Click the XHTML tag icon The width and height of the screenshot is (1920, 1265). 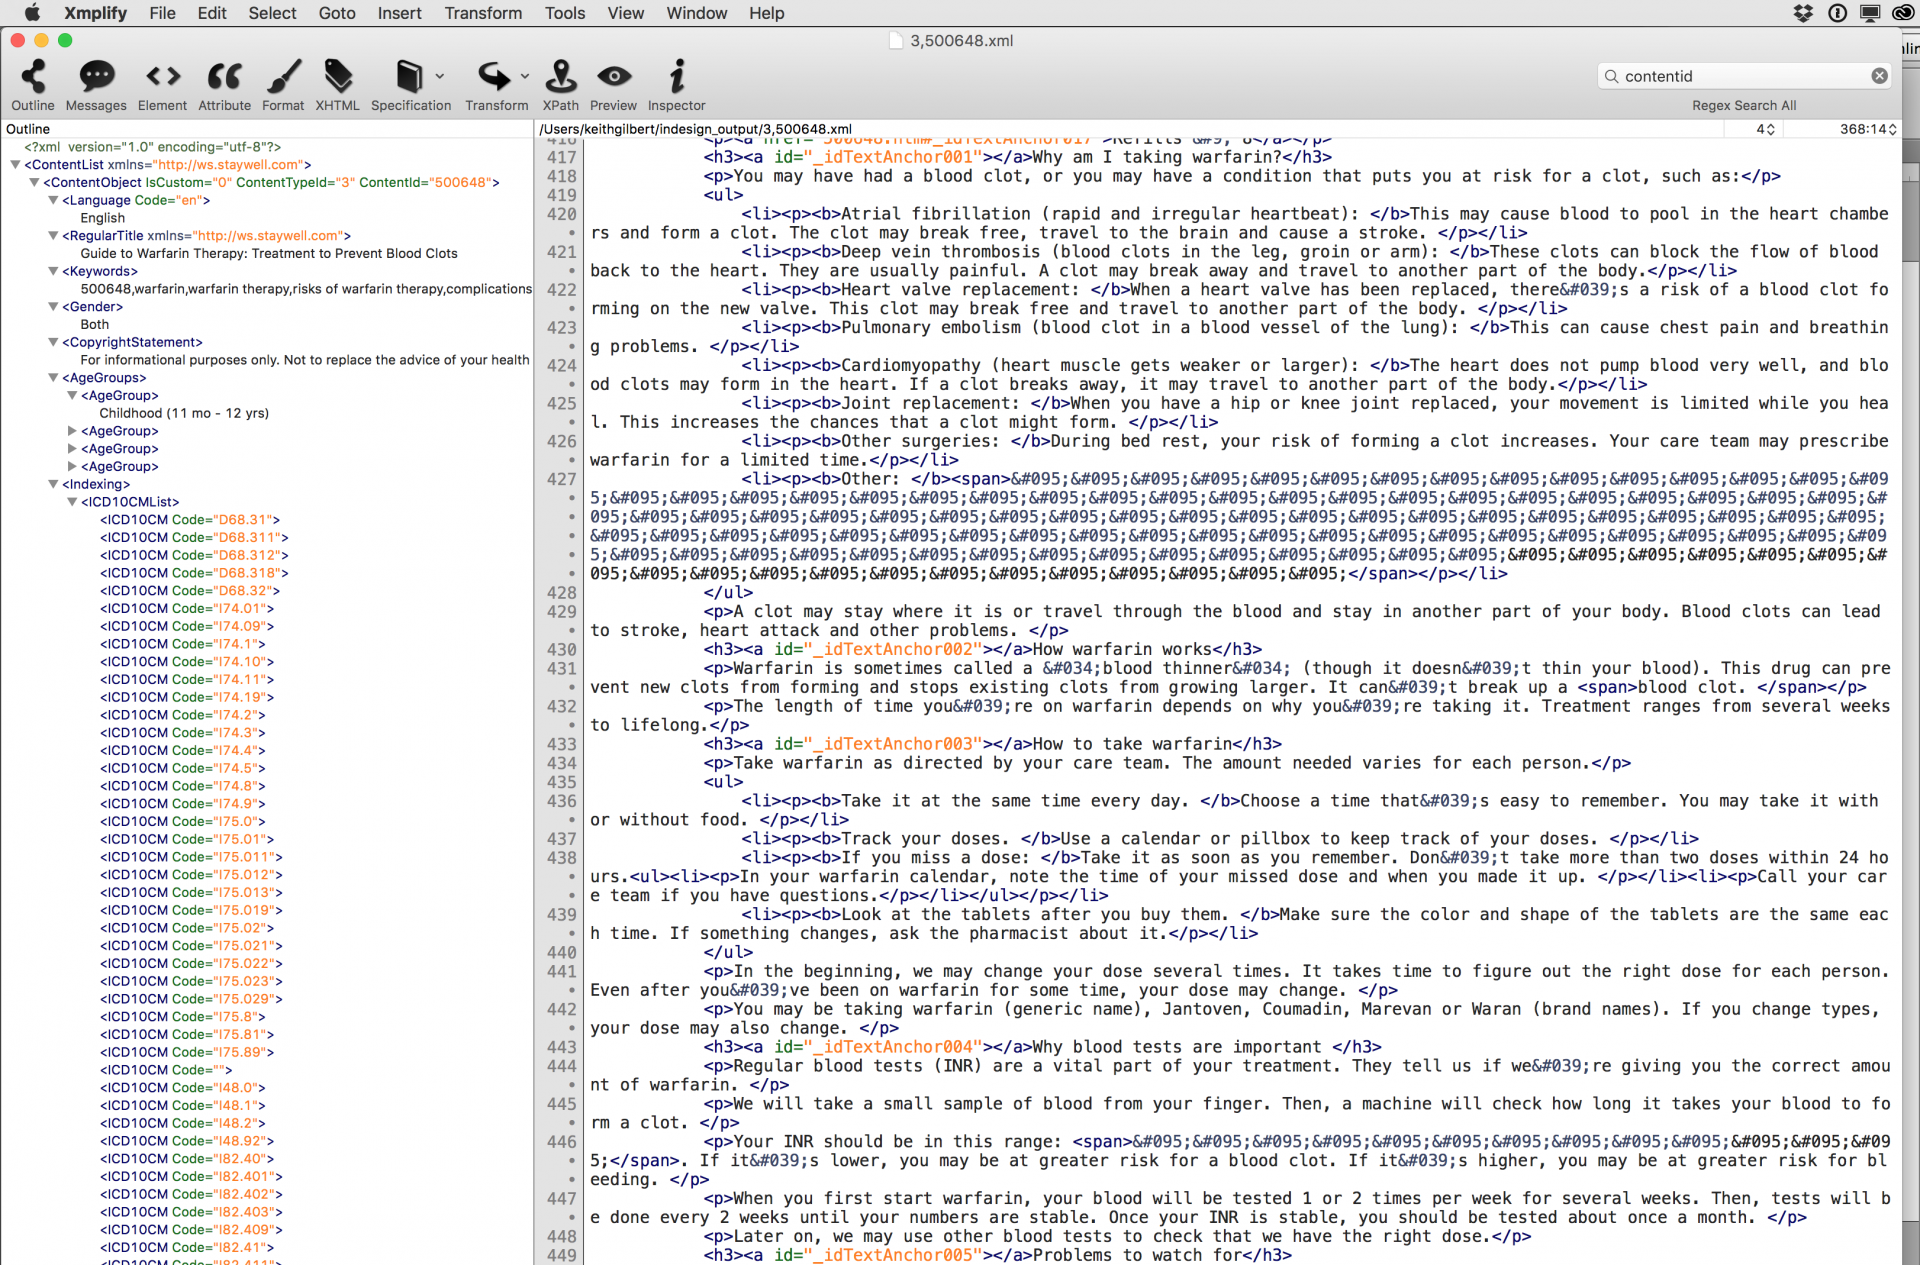click(x=337, y=77)
